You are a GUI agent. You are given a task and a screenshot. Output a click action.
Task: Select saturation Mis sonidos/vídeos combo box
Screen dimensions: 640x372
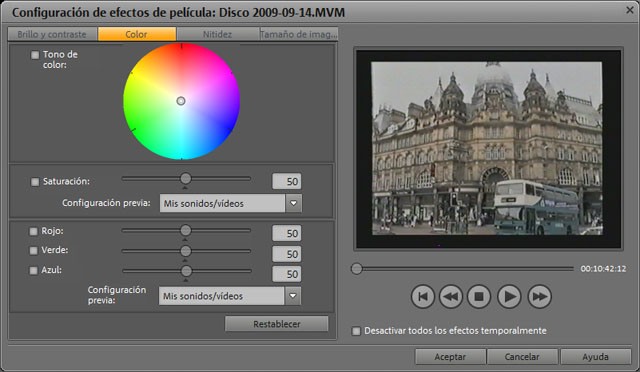[231, 203]
